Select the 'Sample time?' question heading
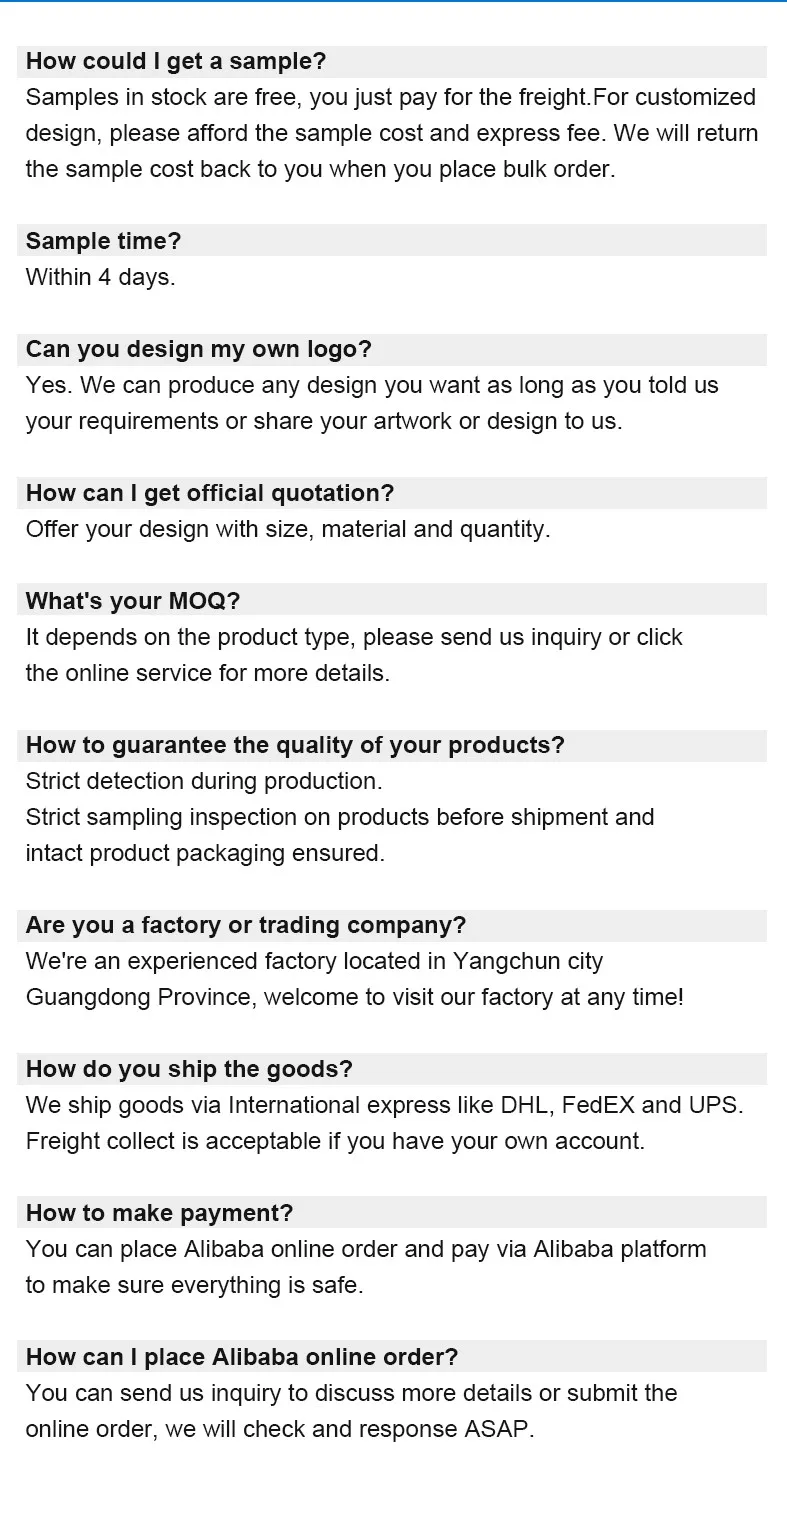The height and width of the screenshot is (1523, 787). 103,241
